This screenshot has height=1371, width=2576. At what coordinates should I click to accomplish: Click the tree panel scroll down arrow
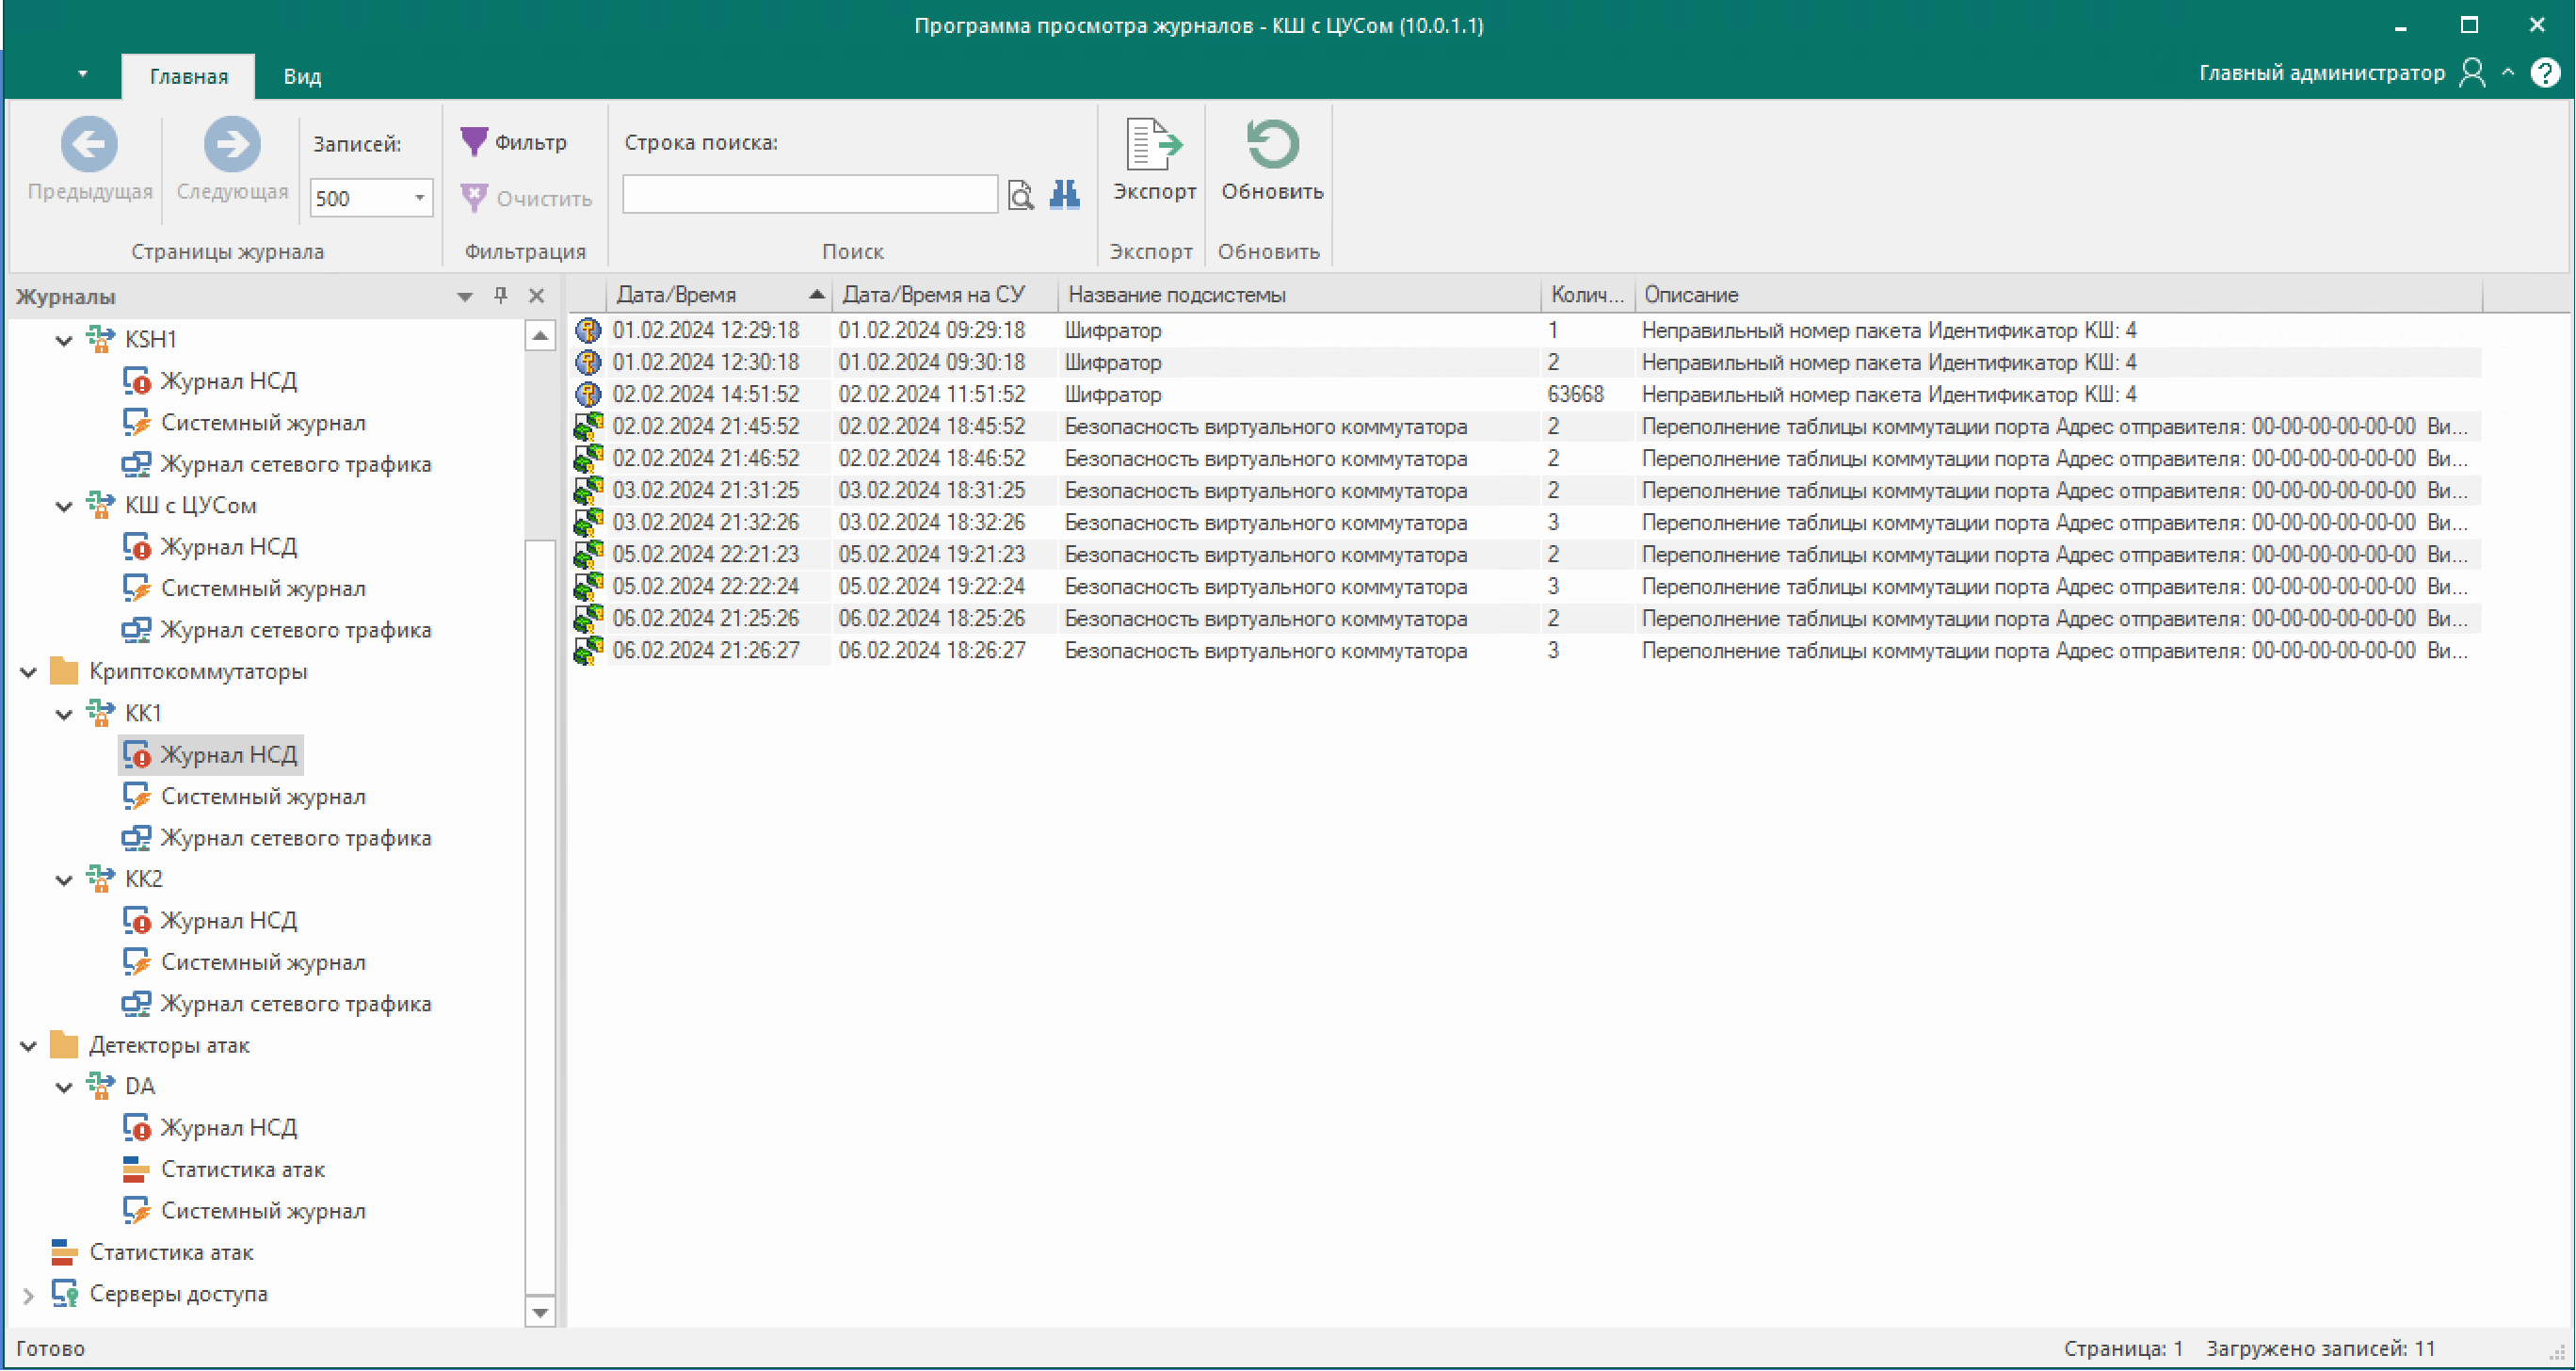coord(540,1312)
